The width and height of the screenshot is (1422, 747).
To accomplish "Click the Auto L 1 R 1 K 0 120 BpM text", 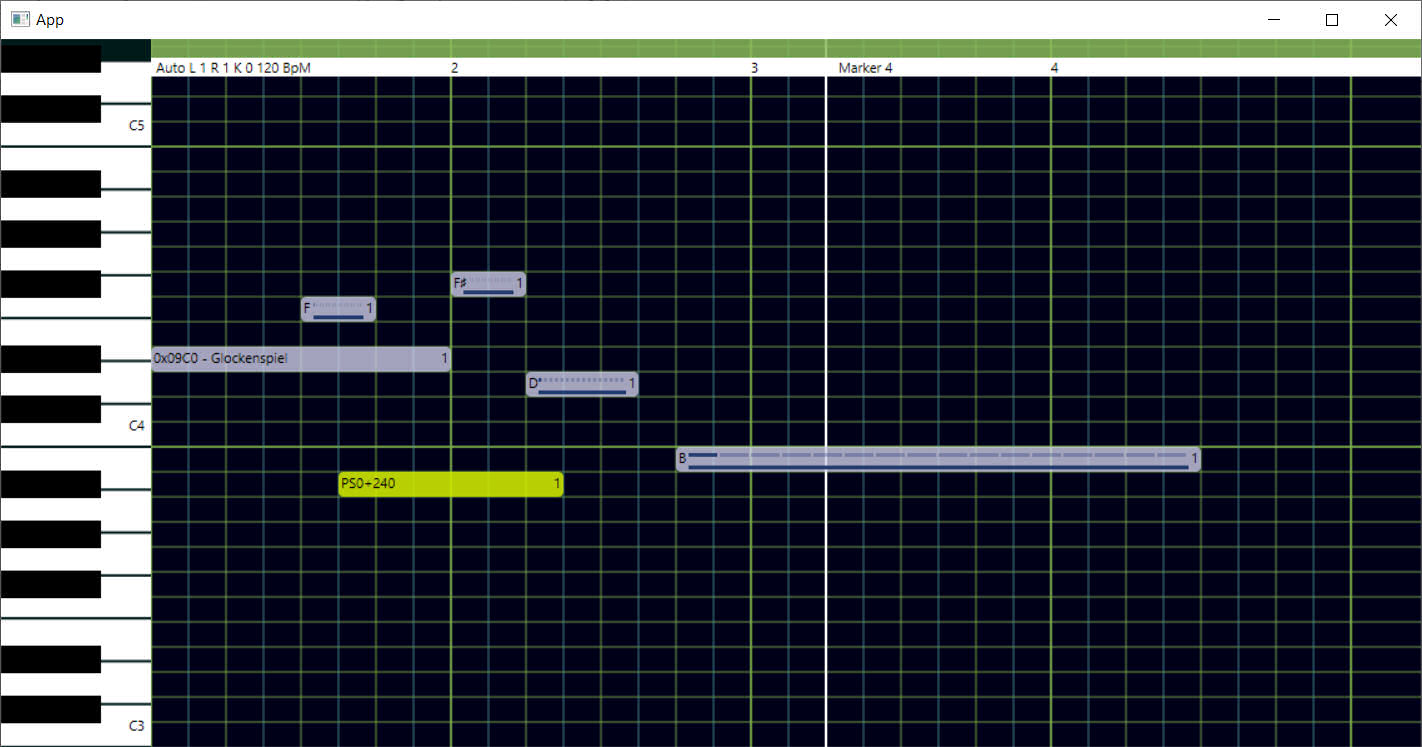I will pos(233,68).
